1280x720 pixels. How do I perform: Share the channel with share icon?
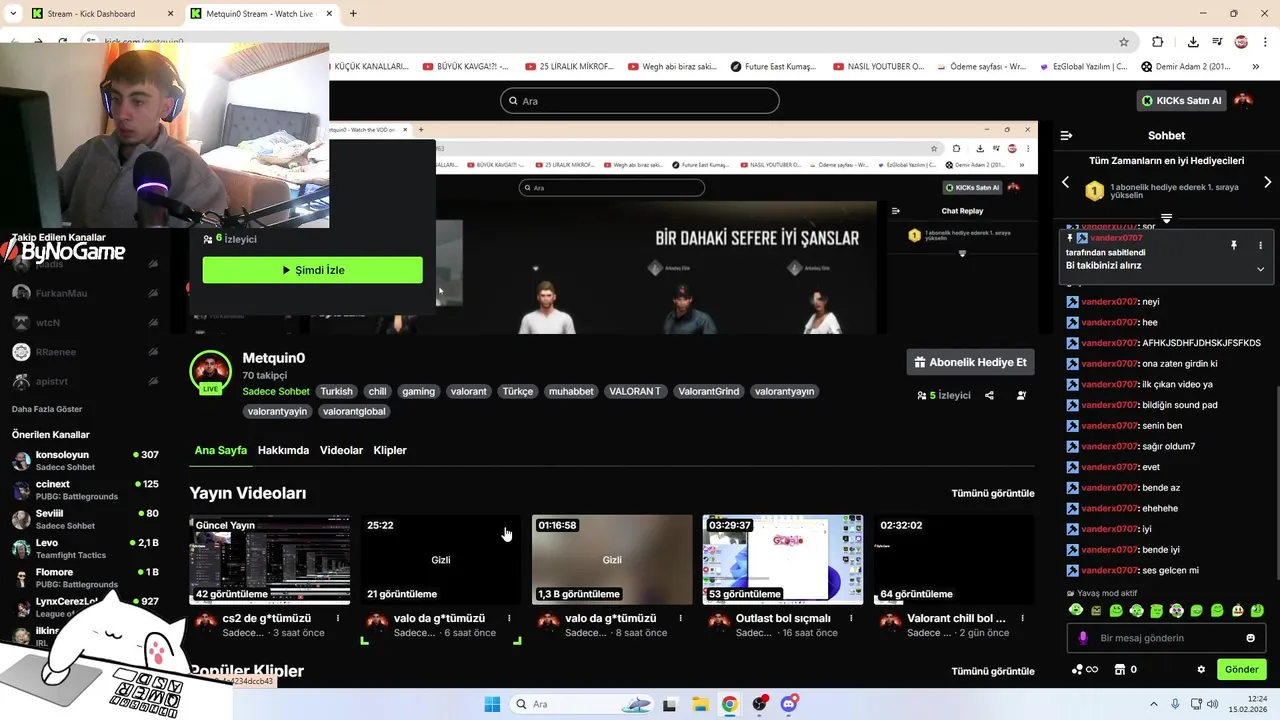coord(989,395)
